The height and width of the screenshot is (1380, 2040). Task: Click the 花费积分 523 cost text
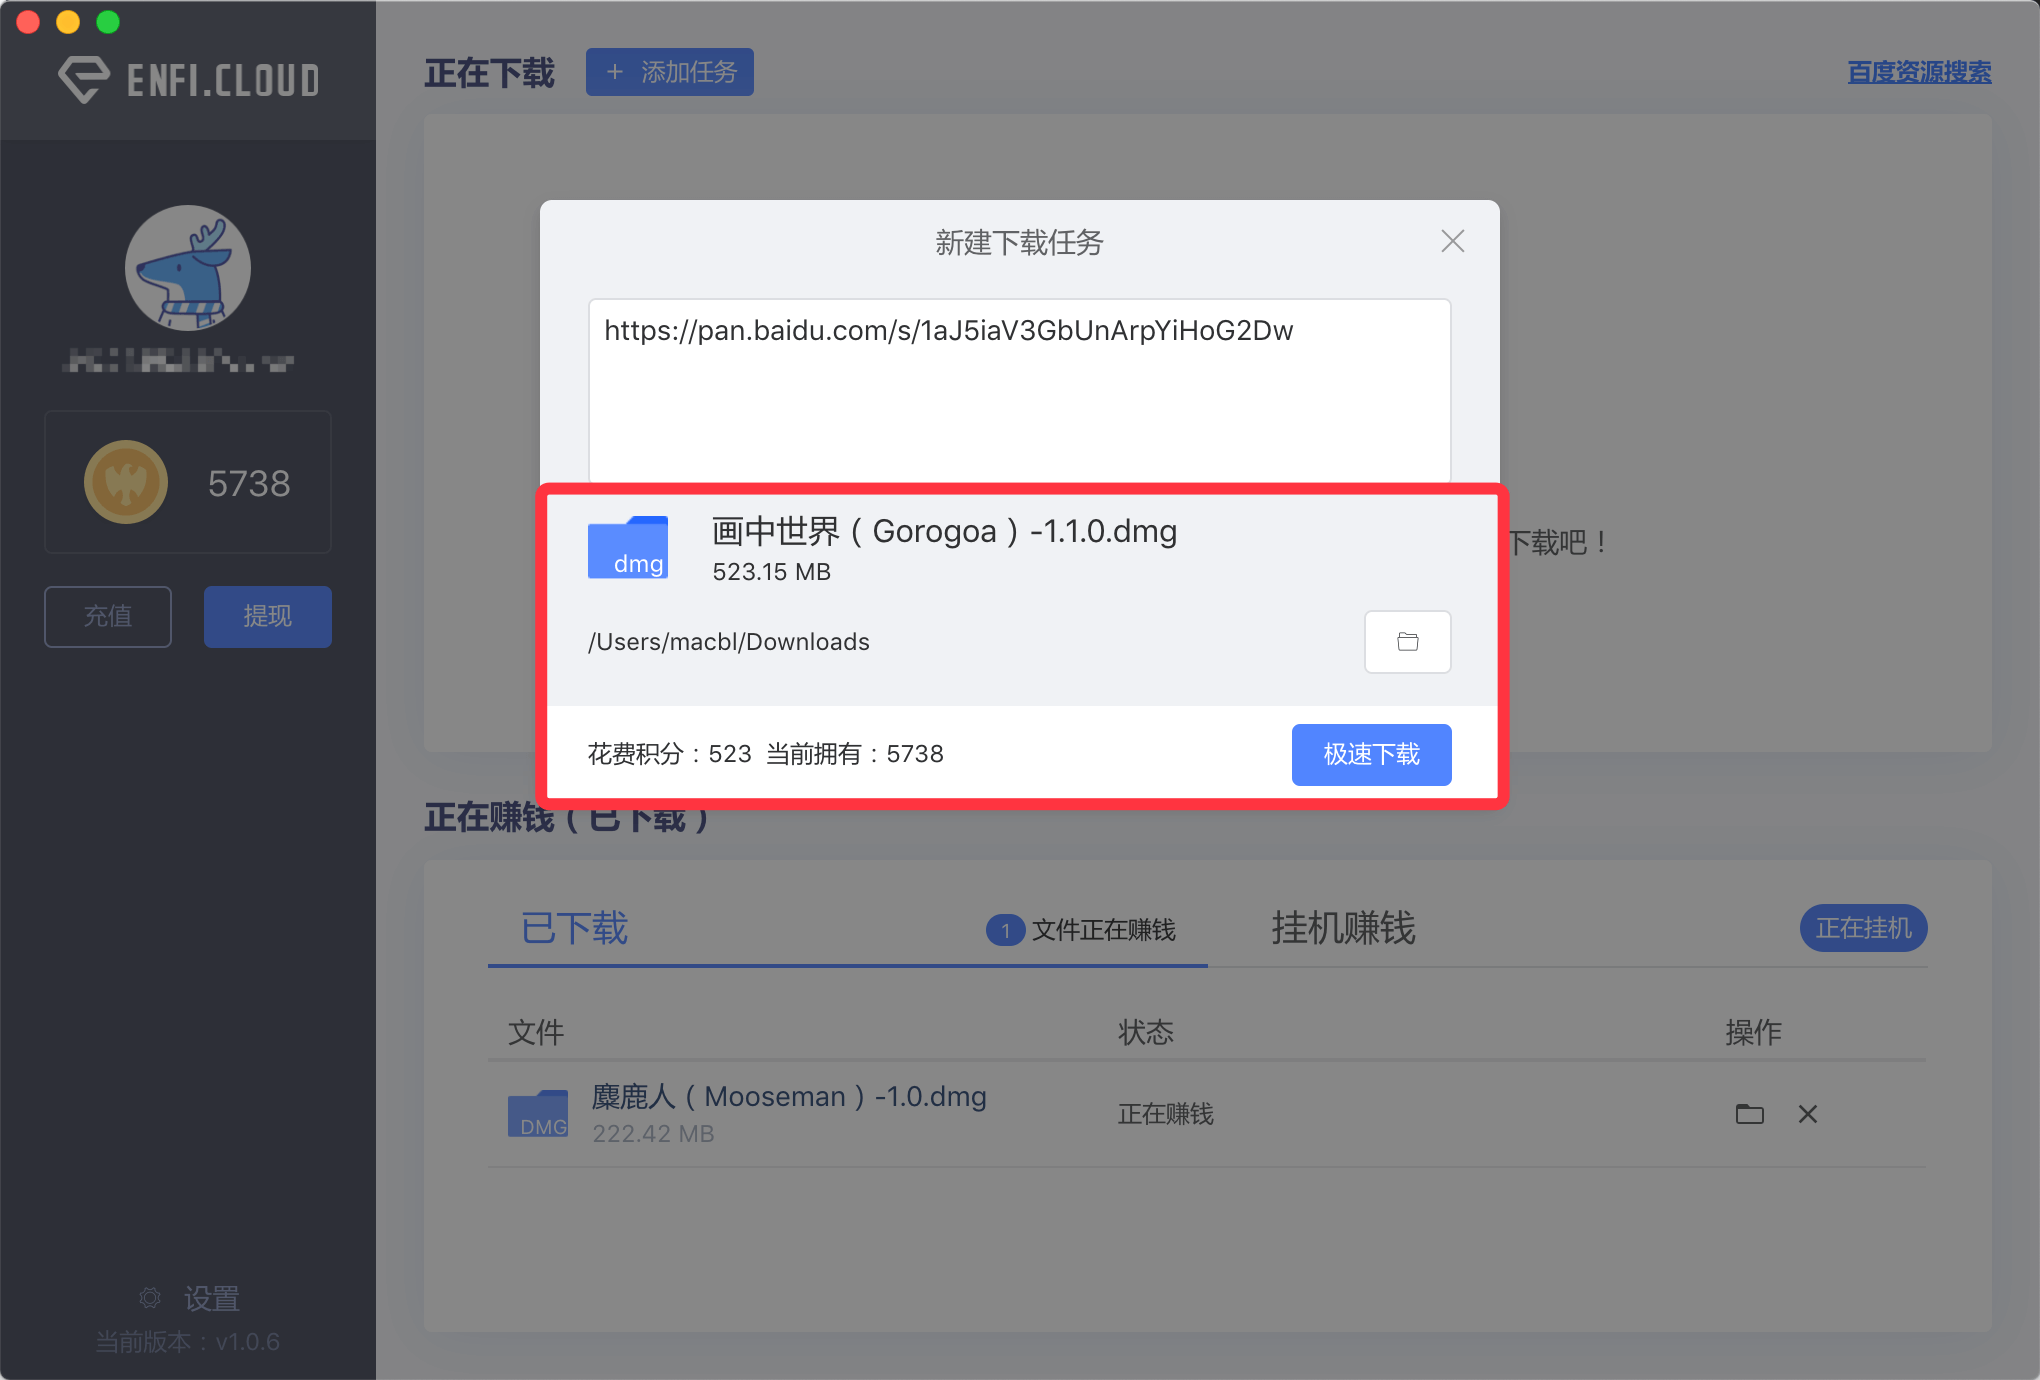(x=669, y=754)
